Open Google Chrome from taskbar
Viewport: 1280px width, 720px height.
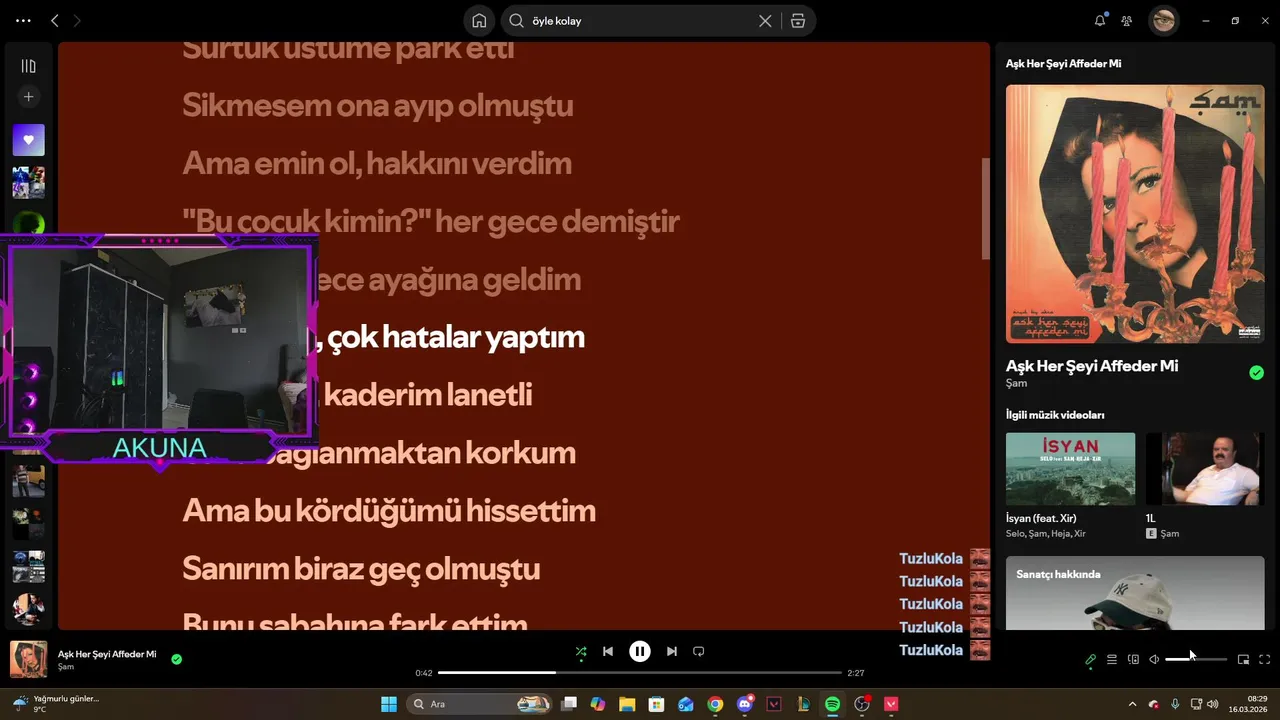(x=715, y=704)
